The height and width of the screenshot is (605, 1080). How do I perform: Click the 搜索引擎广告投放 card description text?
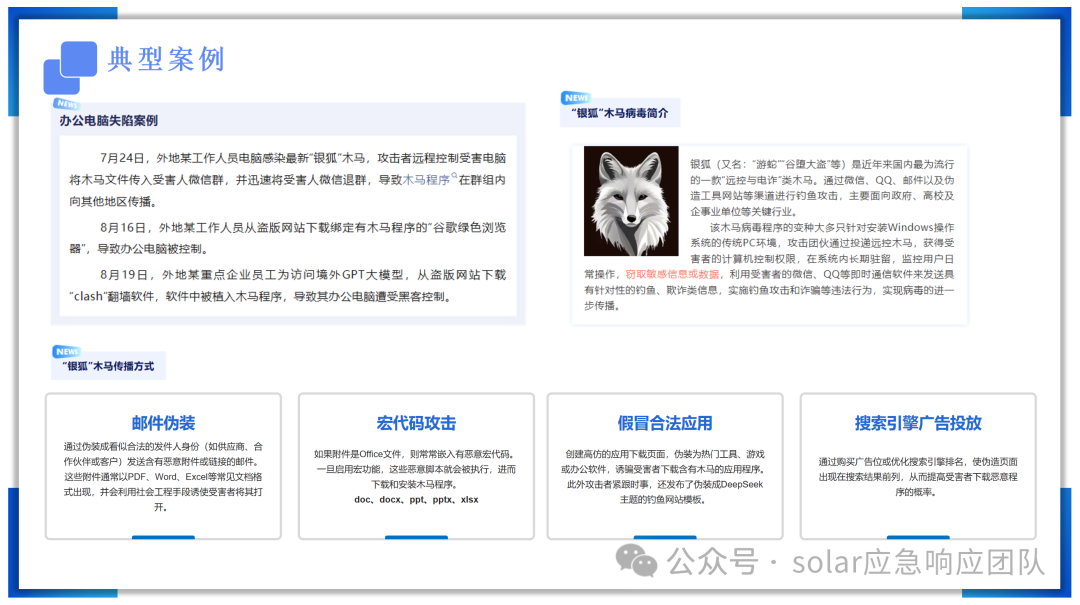(918, 477)
